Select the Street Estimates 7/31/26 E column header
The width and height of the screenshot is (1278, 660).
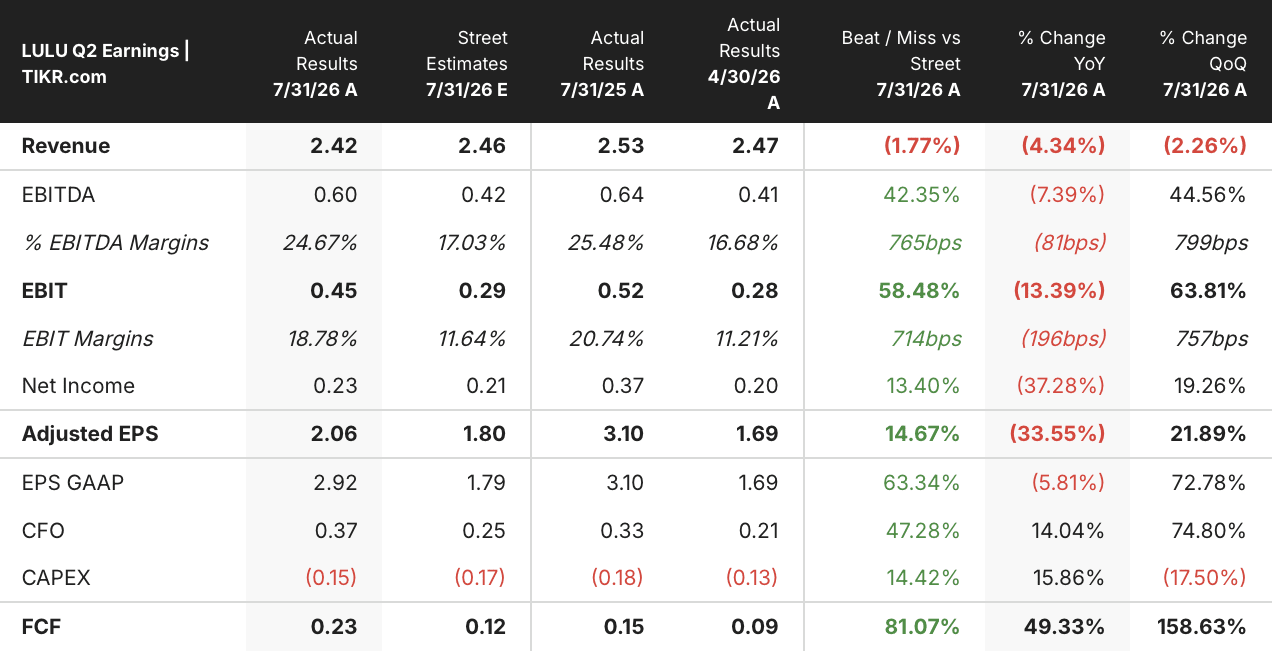[x=467, y=63]
